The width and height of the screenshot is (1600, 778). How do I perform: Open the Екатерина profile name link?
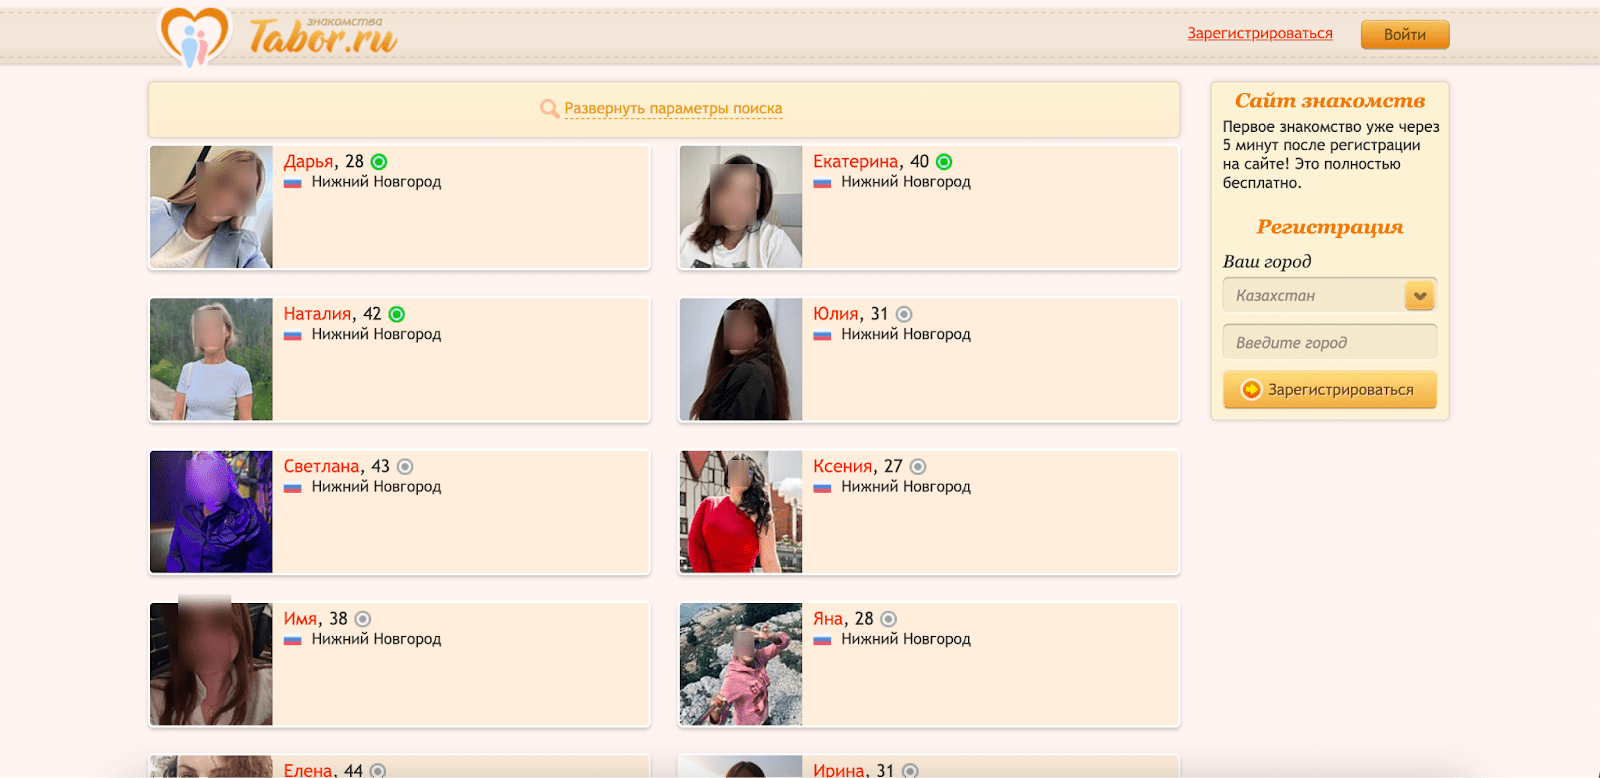[855, 162]
